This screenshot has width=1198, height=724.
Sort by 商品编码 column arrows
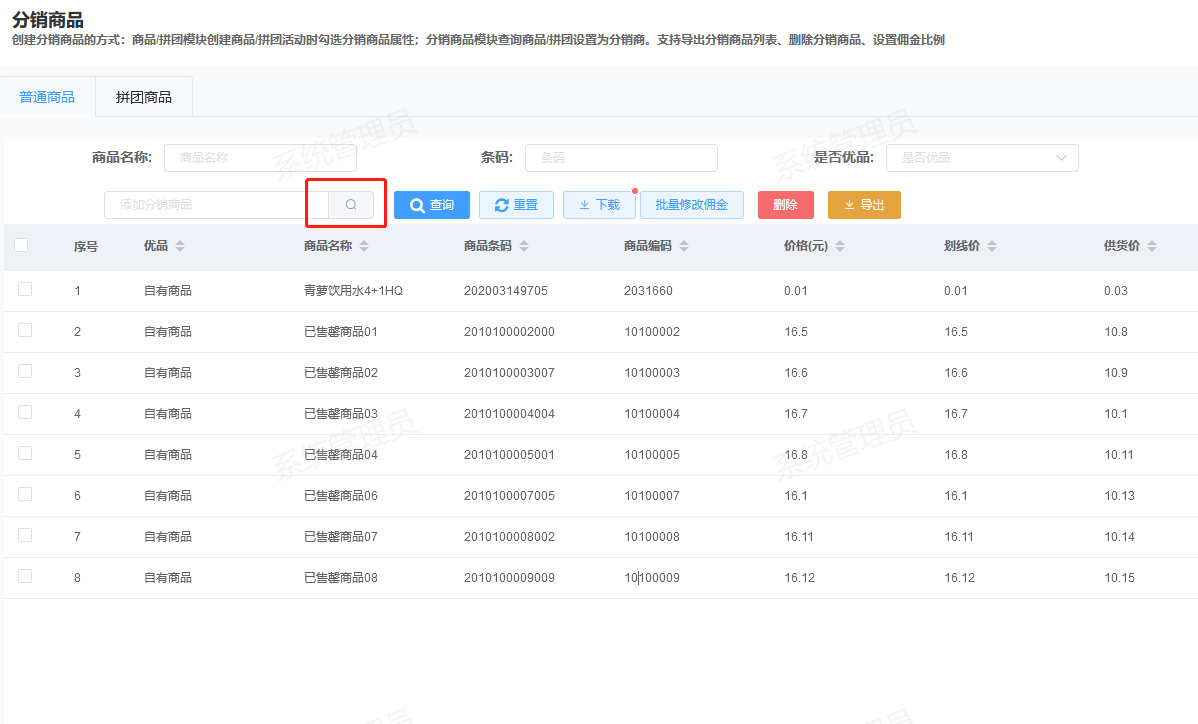(x=684, y=246)
